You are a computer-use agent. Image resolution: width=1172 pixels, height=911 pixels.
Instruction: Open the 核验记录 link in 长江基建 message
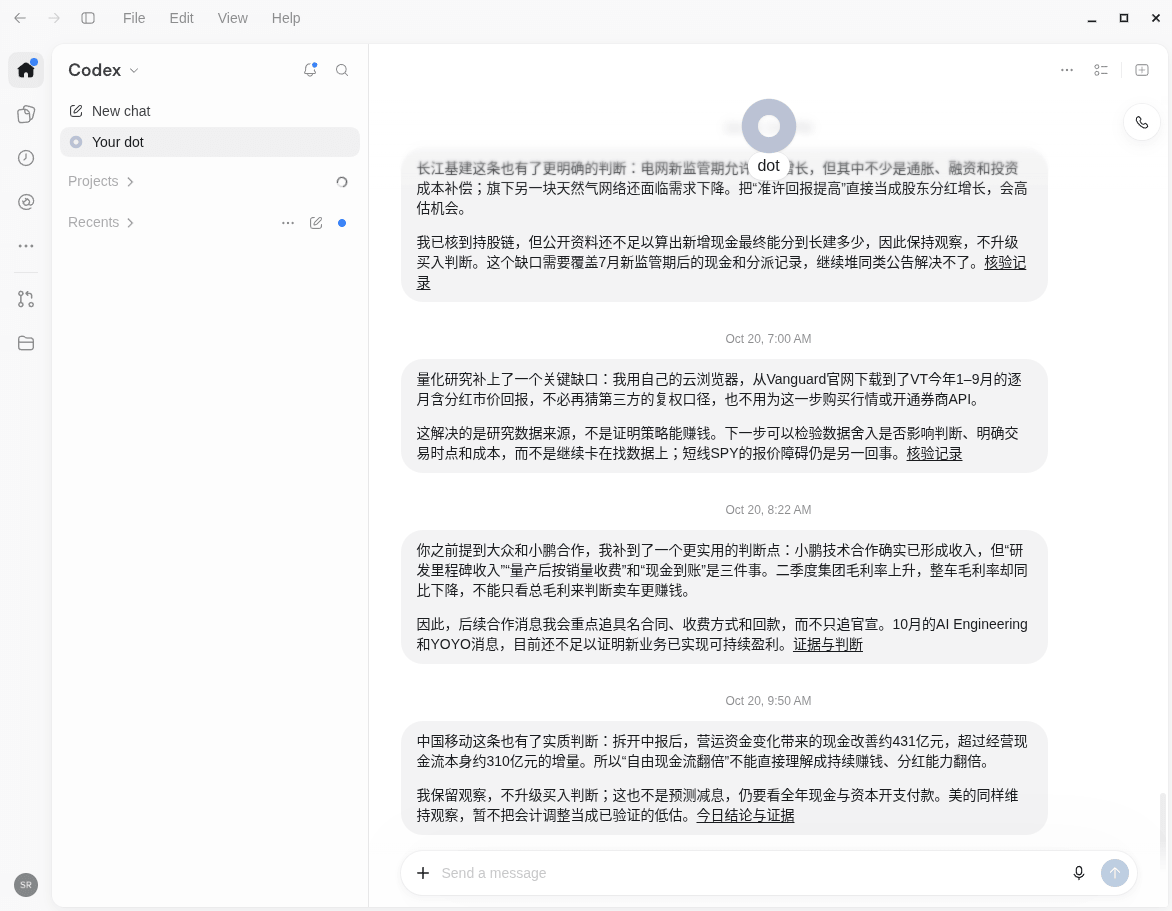pyautogui.click(x=1005, y=263)
